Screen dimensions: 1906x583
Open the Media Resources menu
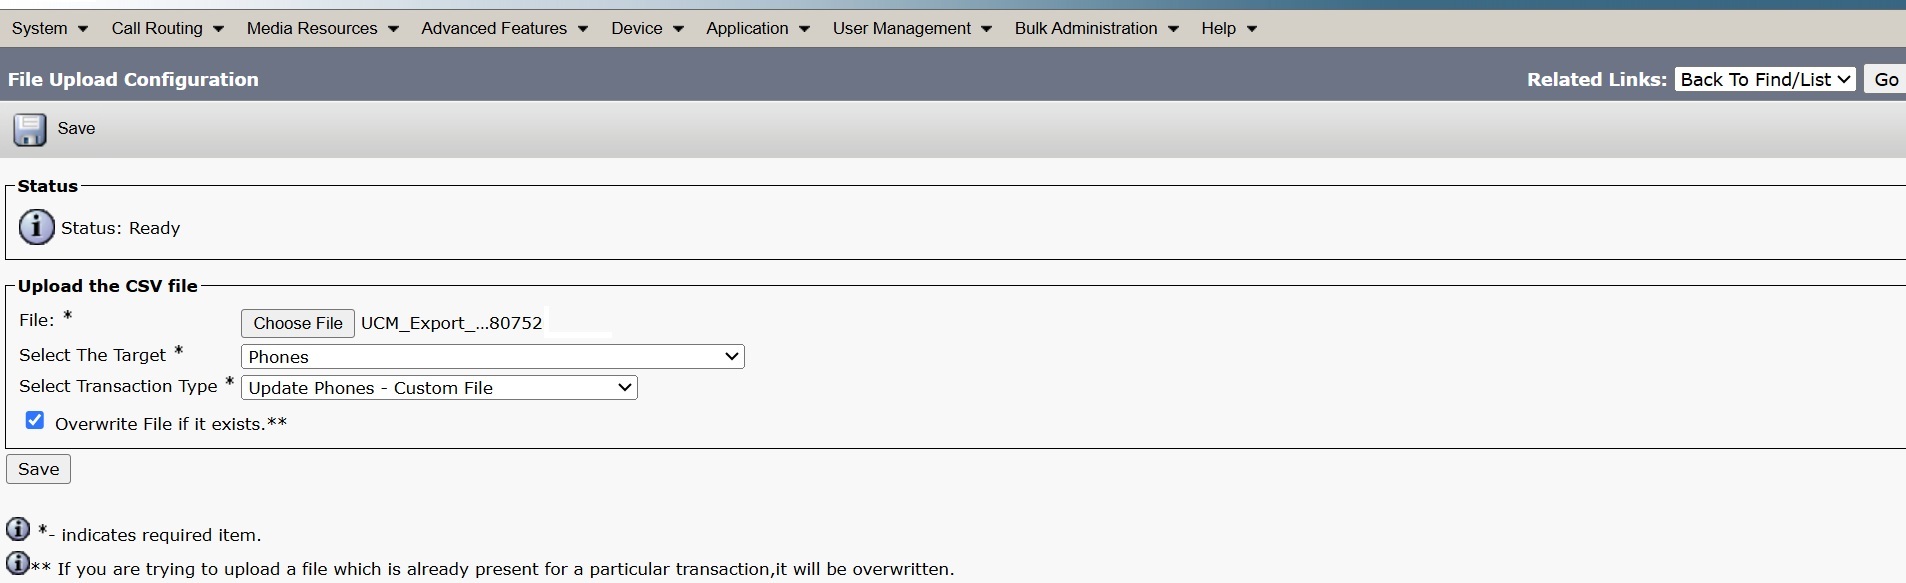(322, 28)
